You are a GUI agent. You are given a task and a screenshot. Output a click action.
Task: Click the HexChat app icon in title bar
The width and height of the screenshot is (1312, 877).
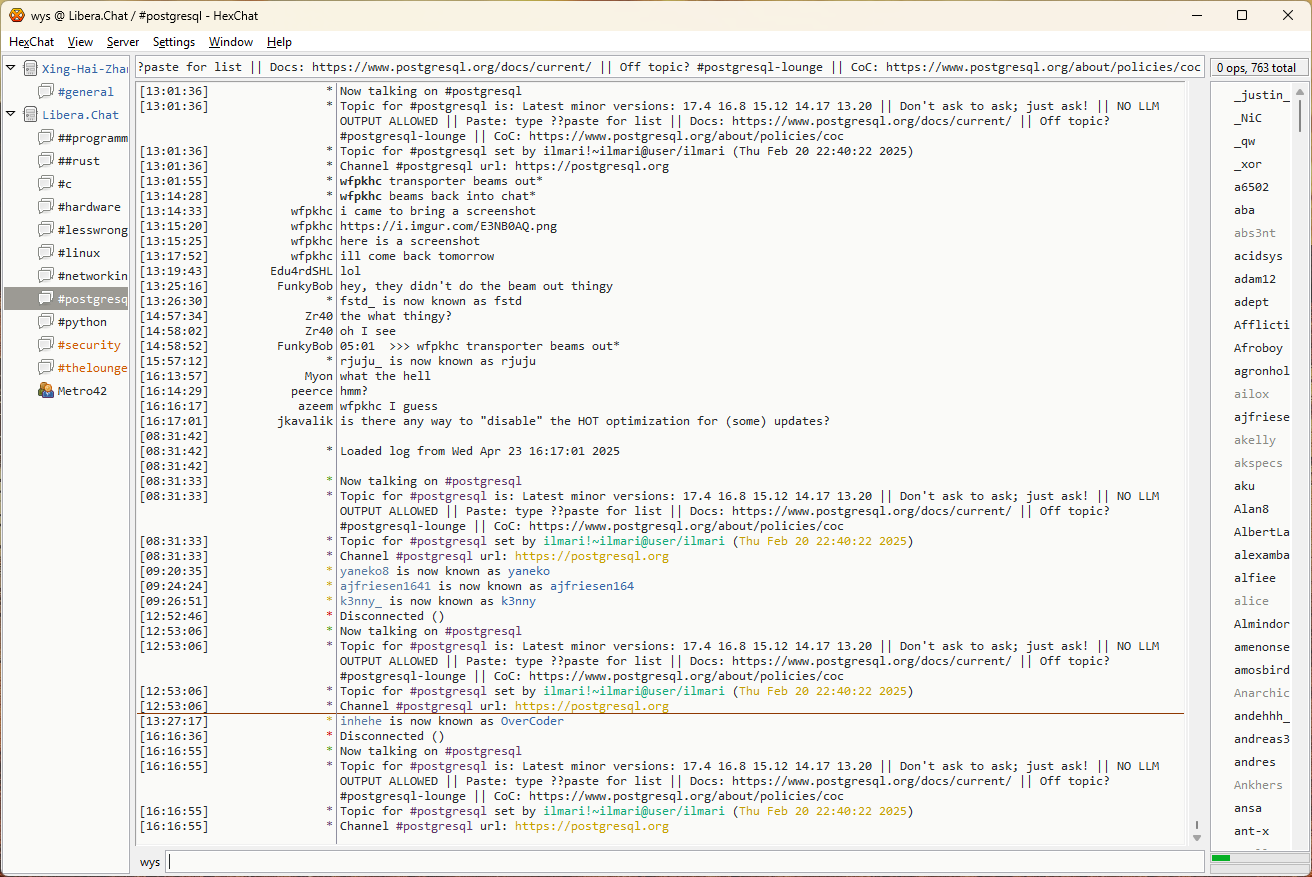(x=17, y=15)
